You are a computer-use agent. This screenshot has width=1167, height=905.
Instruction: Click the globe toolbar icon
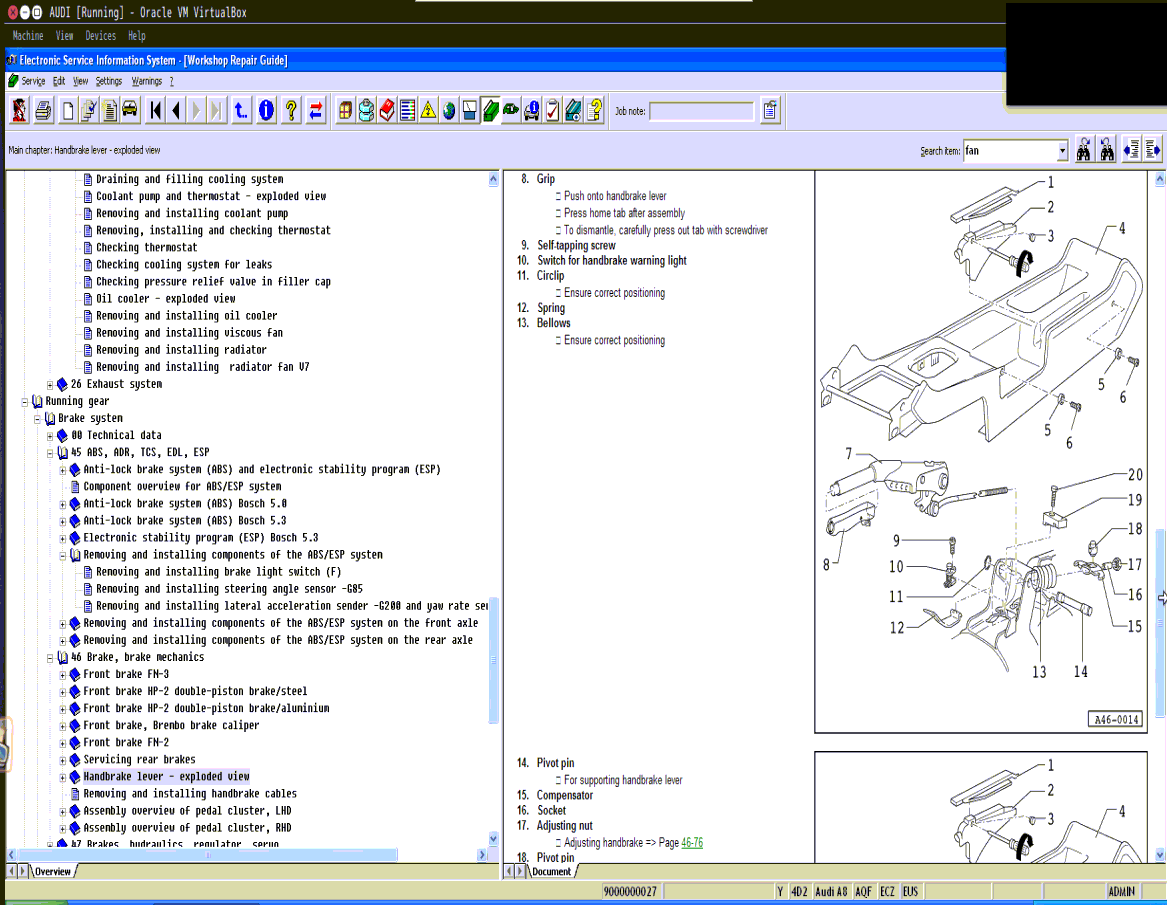tap(449, 111)
